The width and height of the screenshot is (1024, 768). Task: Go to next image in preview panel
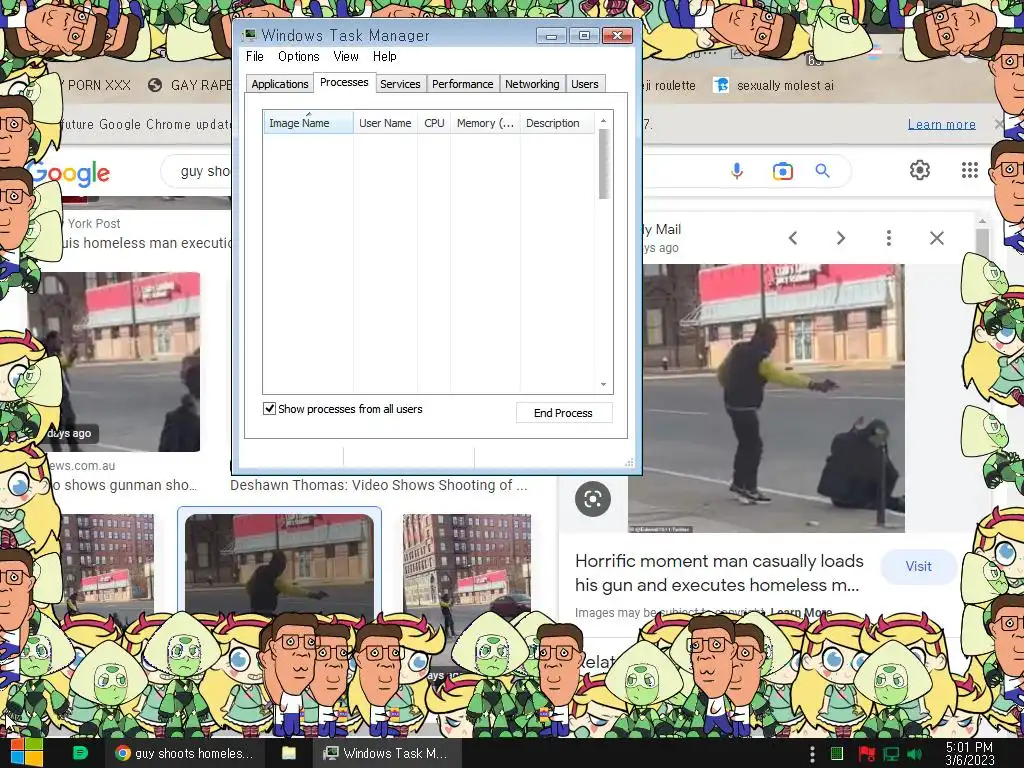pos(840,238)
